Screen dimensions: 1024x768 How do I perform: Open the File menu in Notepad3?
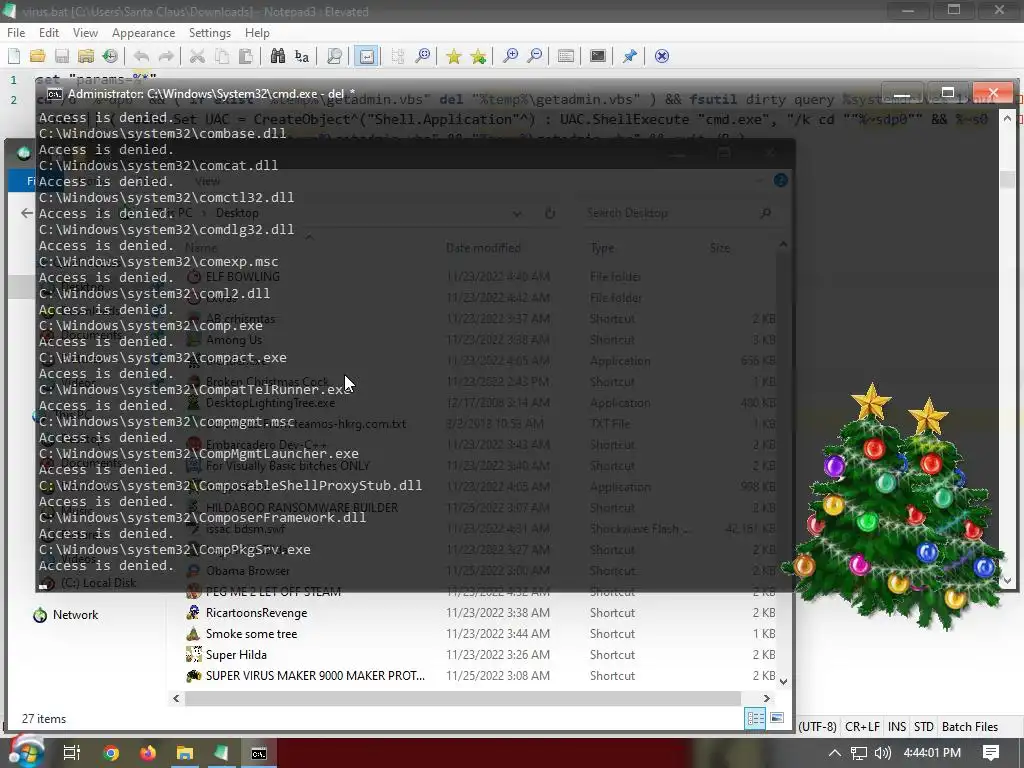(16, 33)
